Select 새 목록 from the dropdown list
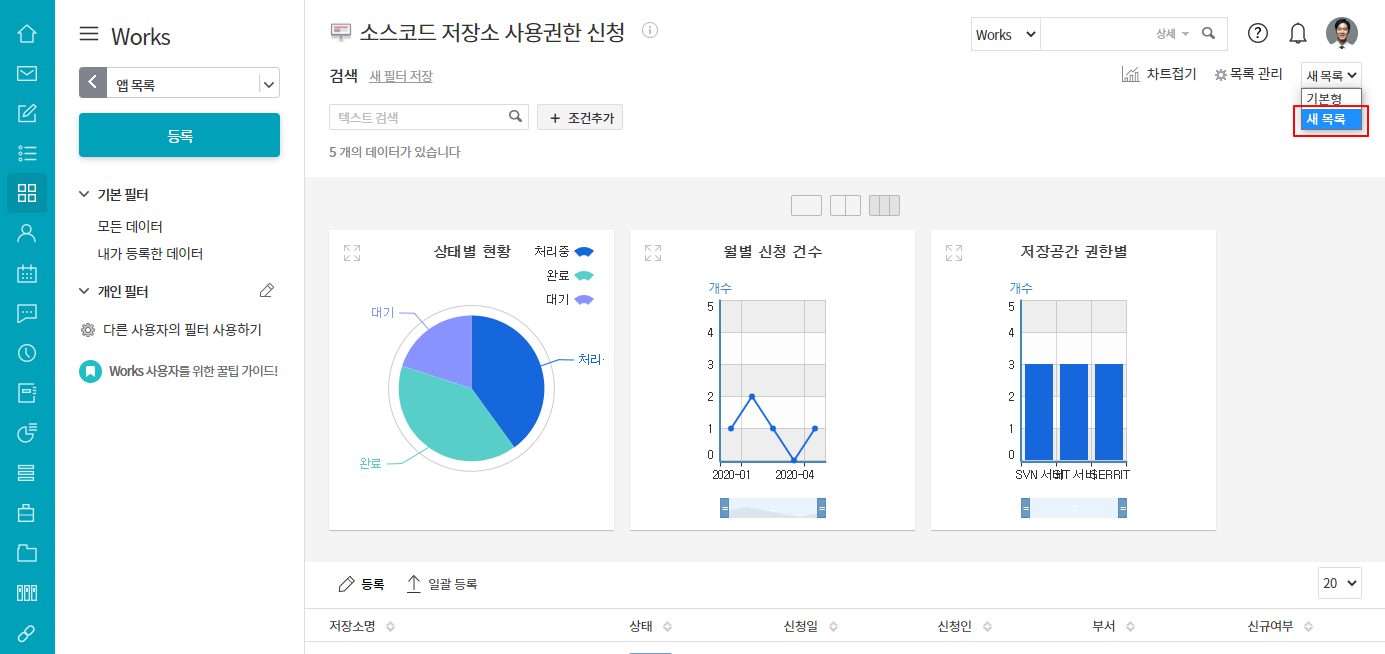1385x654 pixels. click(1331, 119)
